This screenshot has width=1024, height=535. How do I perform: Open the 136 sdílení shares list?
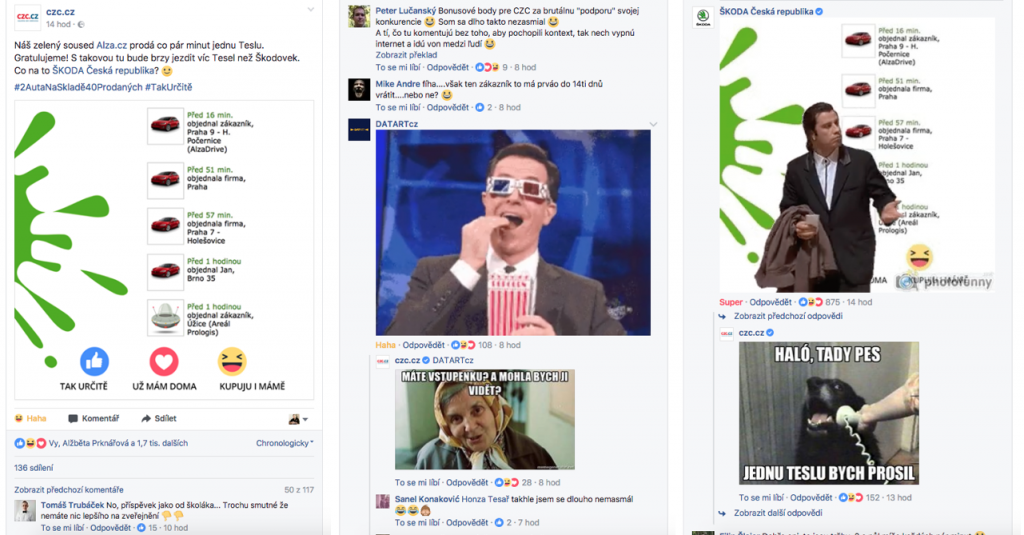34,468
